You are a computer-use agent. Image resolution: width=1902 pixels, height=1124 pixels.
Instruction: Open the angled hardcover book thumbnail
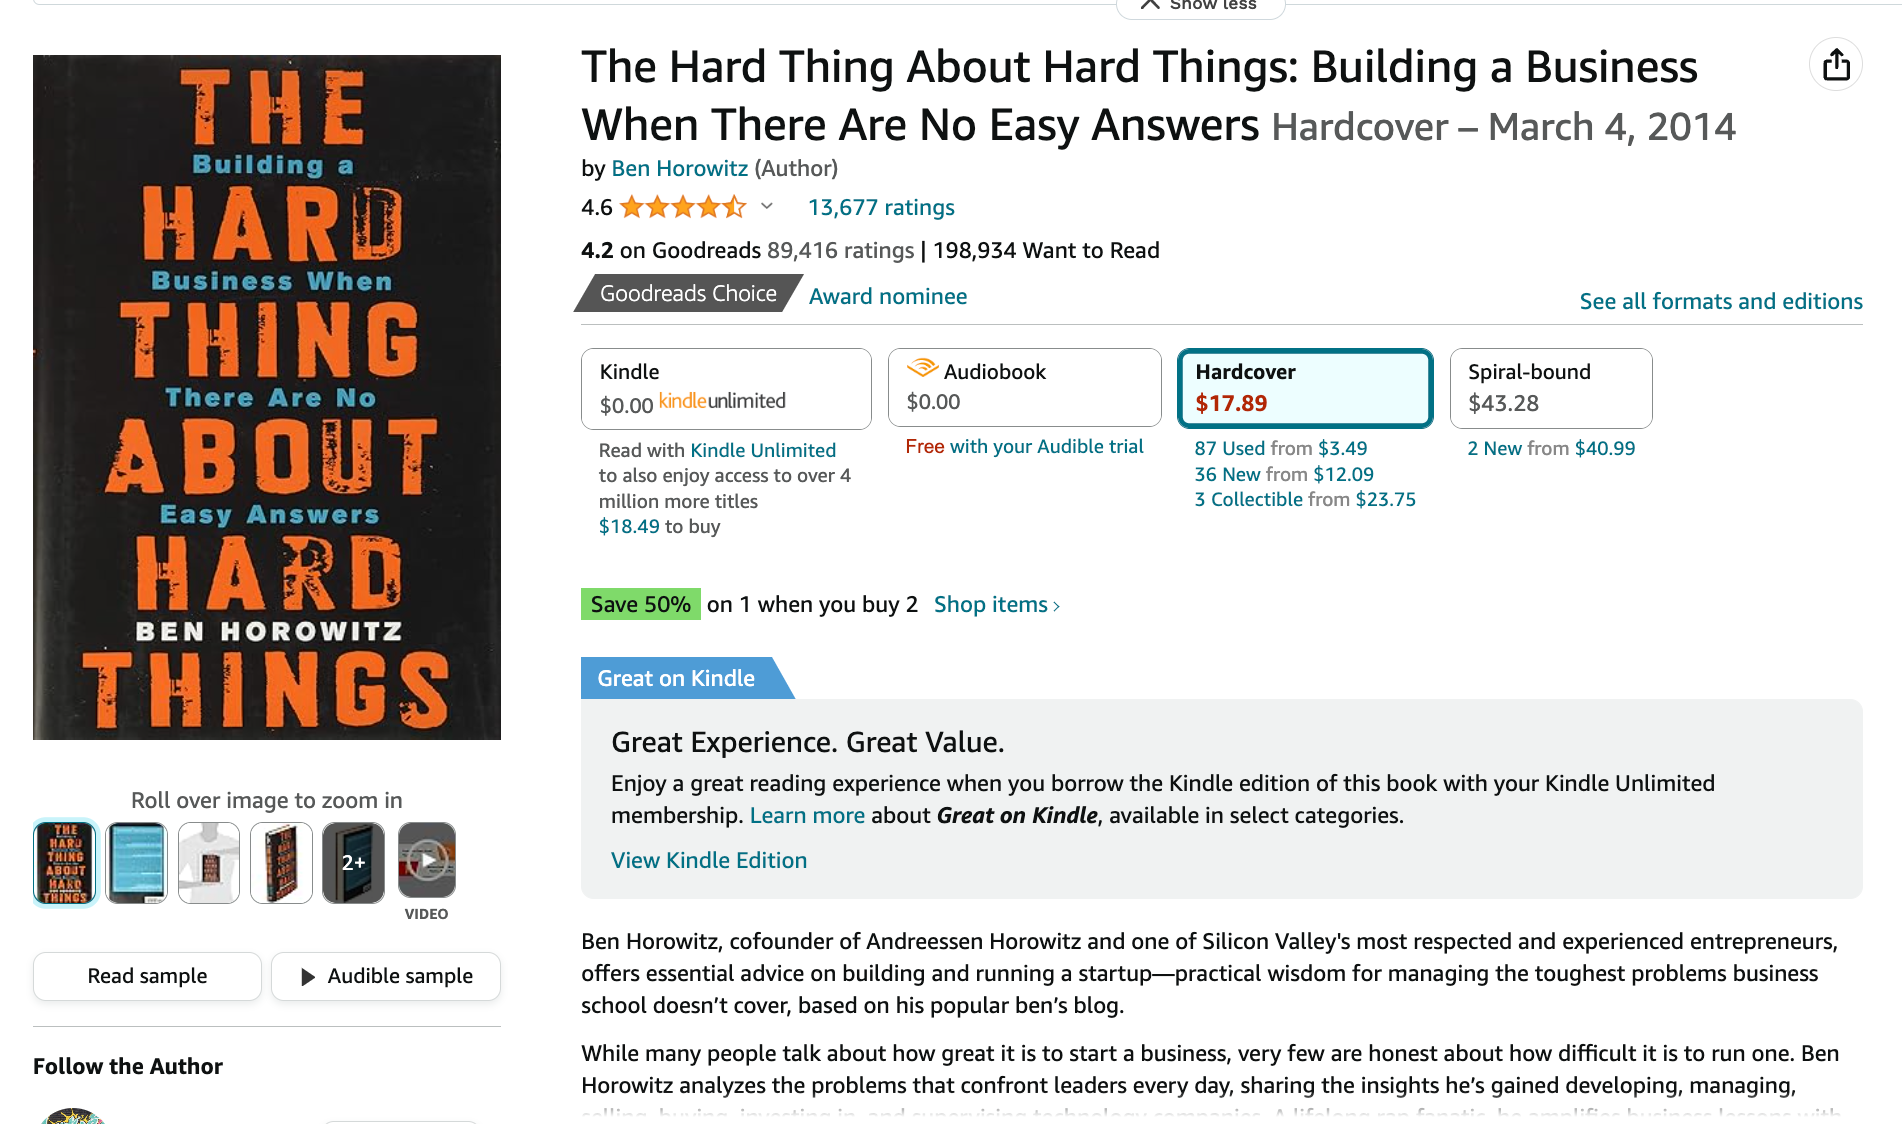tap(281, 862)
